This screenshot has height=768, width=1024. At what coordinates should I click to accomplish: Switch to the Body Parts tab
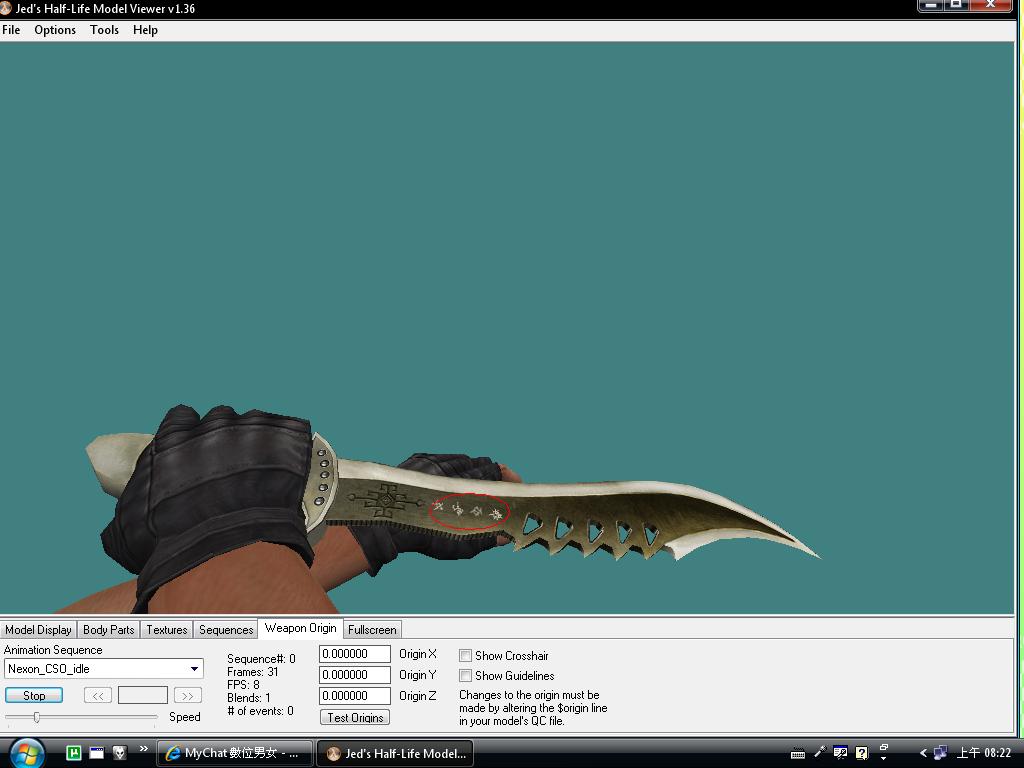[108, 630]
